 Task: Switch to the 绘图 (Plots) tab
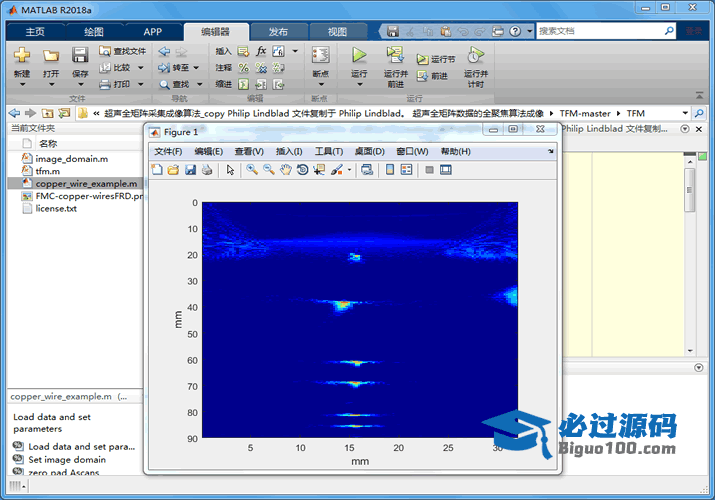pos(94,31)
